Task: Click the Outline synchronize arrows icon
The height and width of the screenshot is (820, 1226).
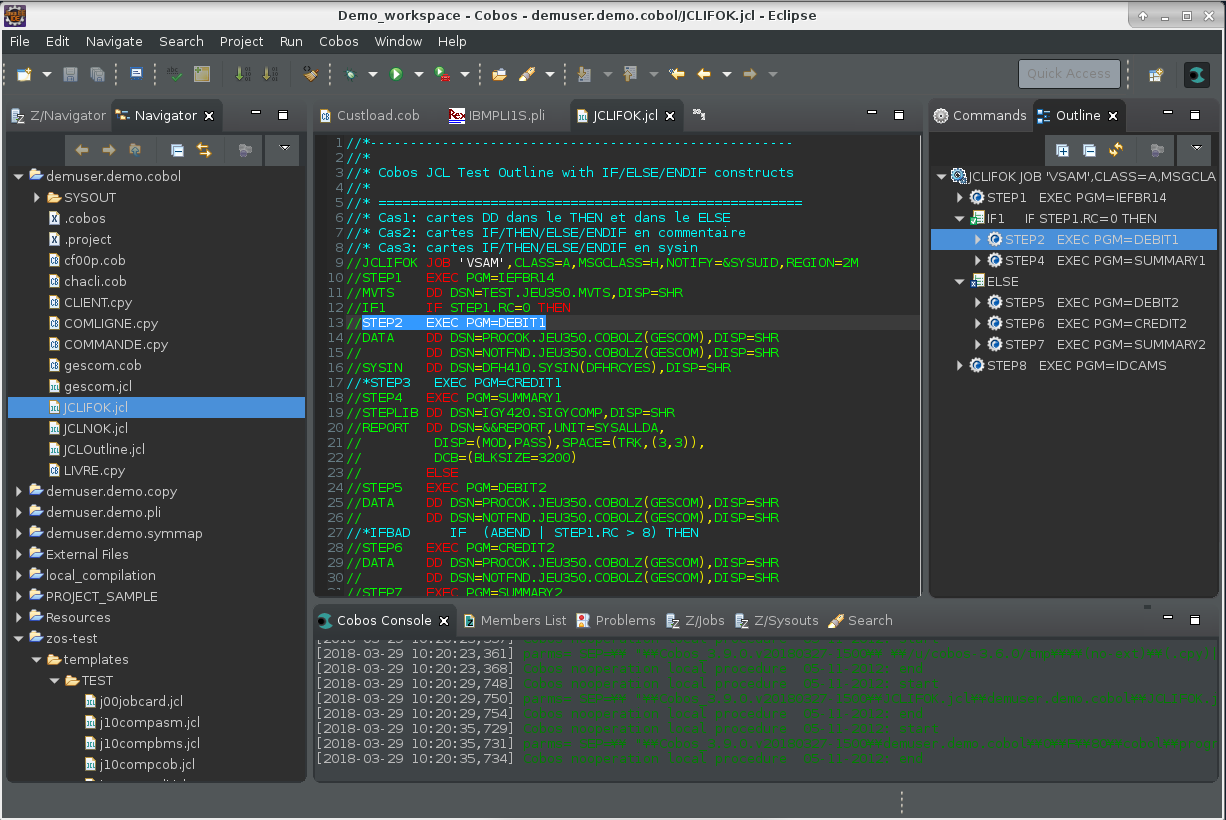Action: [x=1116, y=150]
